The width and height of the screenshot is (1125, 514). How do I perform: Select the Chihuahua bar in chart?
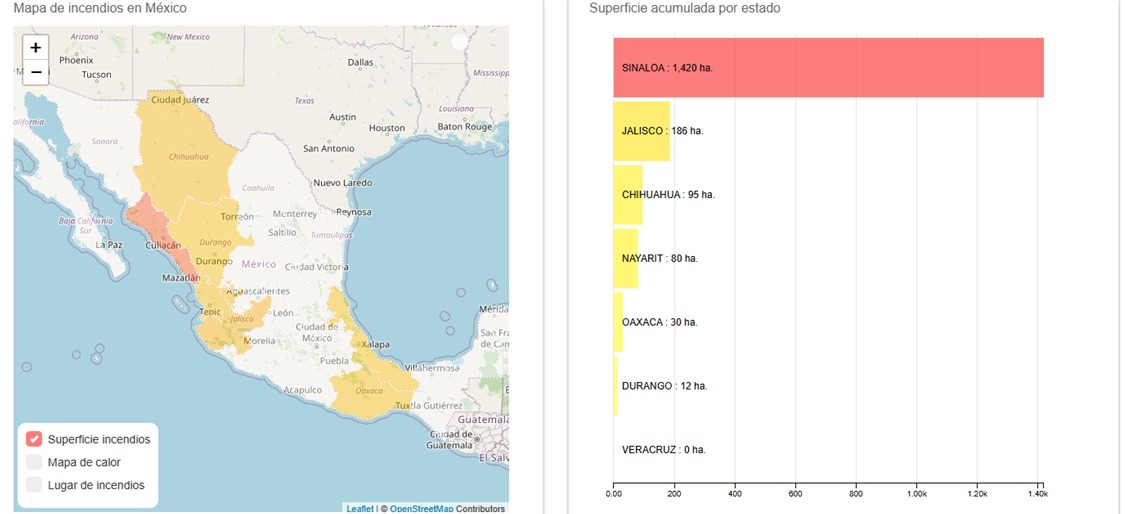point(627,195)
